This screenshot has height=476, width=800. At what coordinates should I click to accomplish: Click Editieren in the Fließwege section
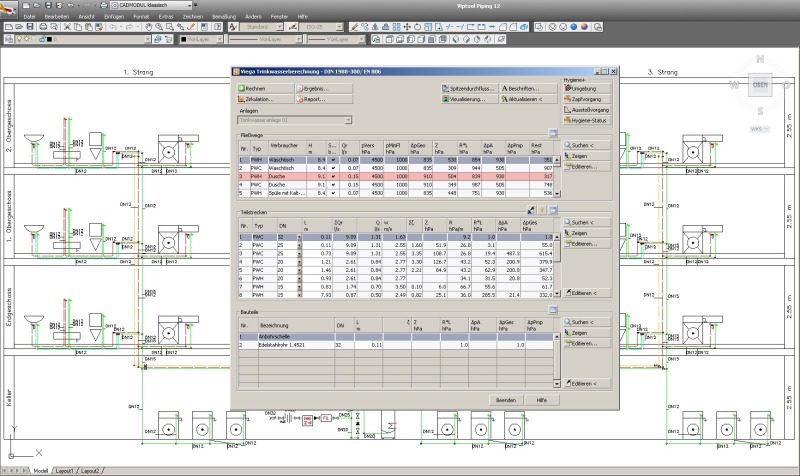click(587, 167)
